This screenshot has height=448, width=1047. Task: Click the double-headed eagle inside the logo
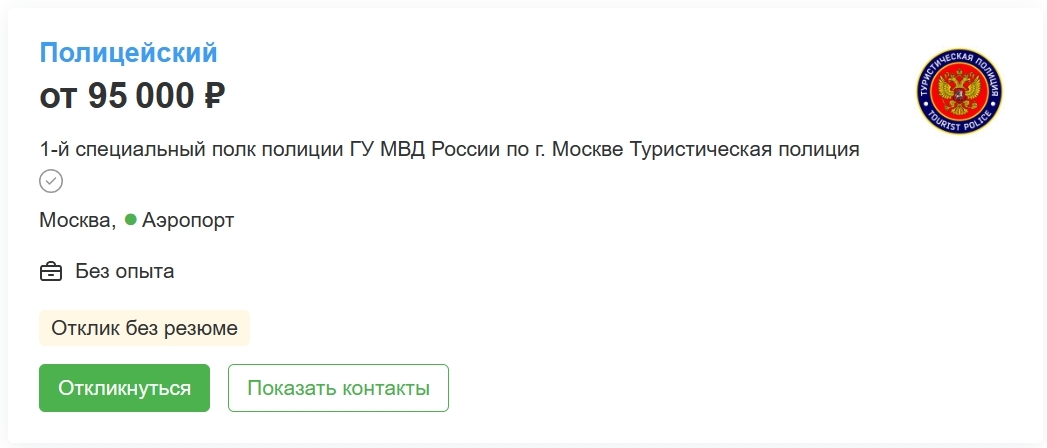pyautogui.click(x=959, y=94)
